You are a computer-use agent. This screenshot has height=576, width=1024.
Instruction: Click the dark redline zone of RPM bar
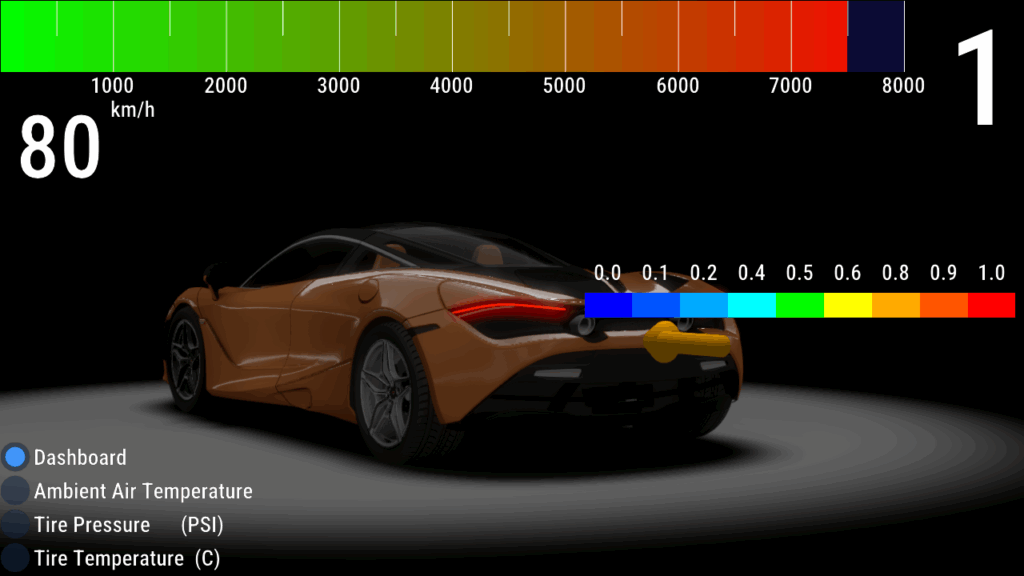[876, 36]
